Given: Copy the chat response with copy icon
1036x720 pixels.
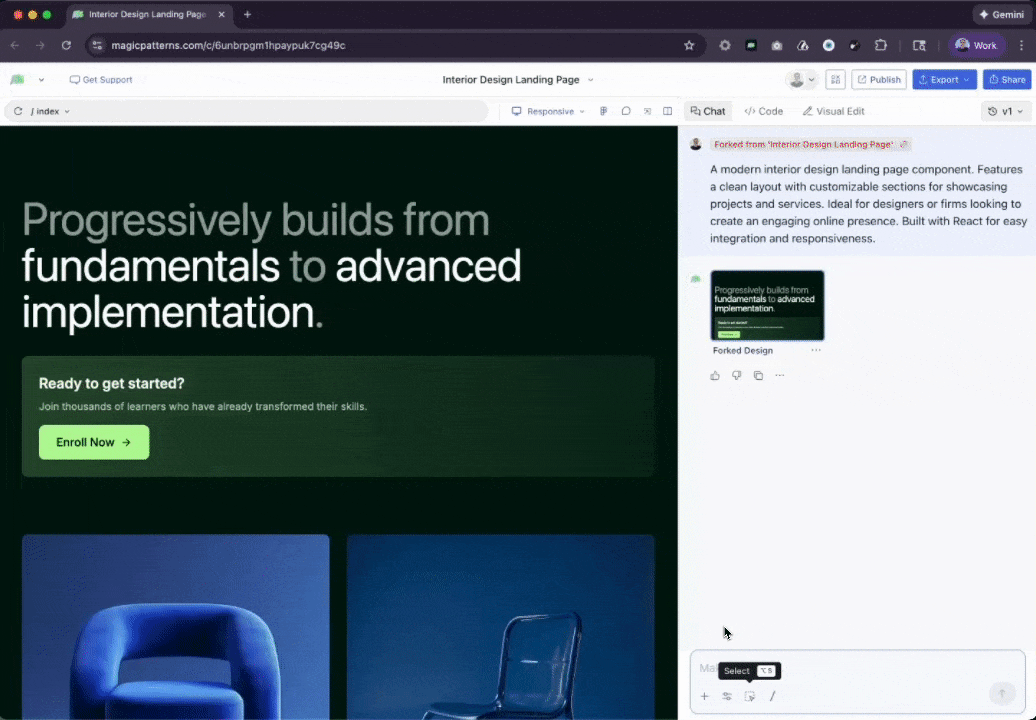Looking at the screenshot, I should click(x=758, y=376).
